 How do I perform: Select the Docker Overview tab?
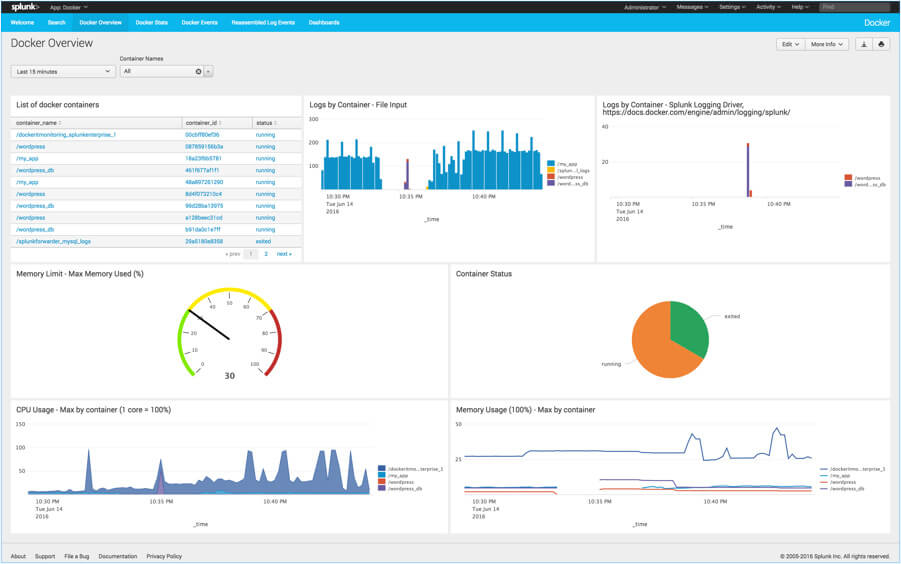click(x=101, y=22)
